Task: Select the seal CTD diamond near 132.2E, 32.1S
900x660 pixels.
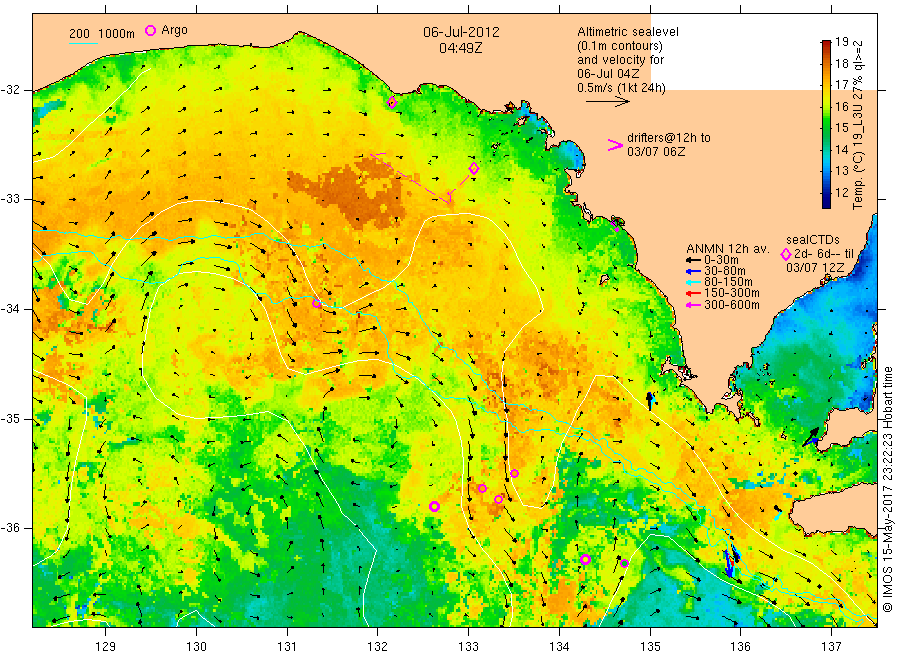Action: (x=392, y=103)
